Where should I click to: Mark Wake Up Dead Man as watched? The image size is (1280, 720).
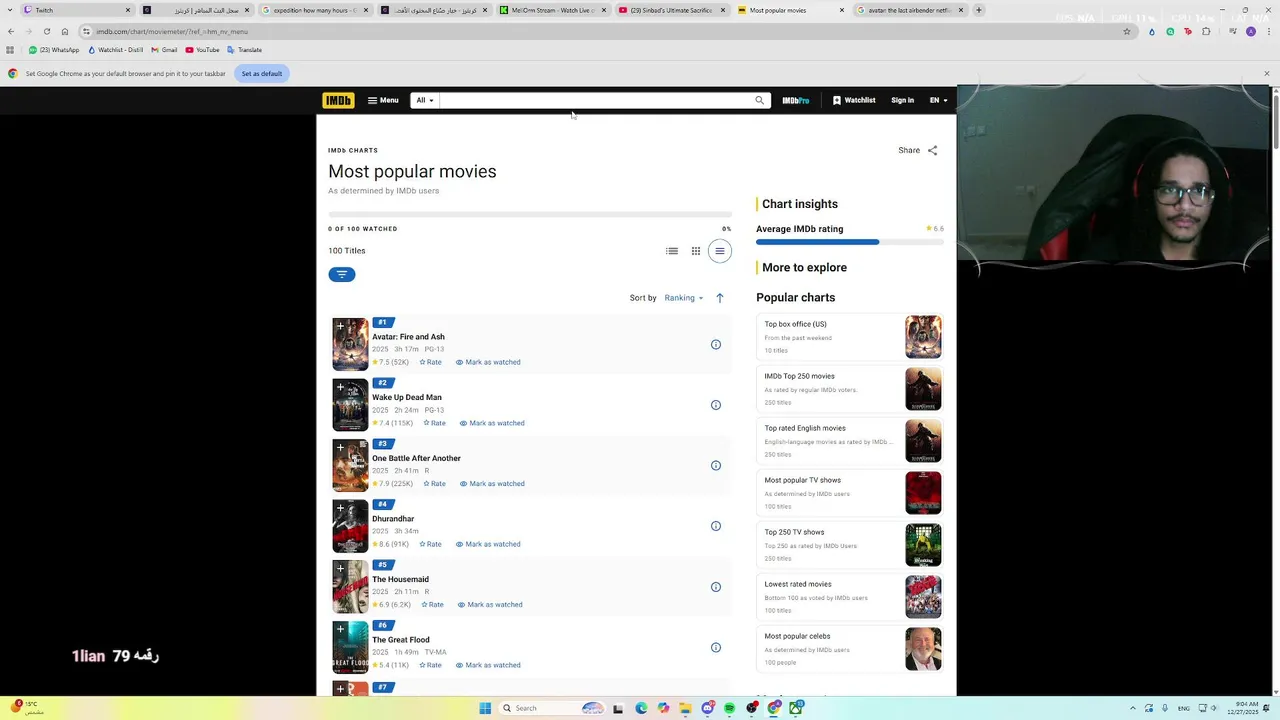pos(492,423)
